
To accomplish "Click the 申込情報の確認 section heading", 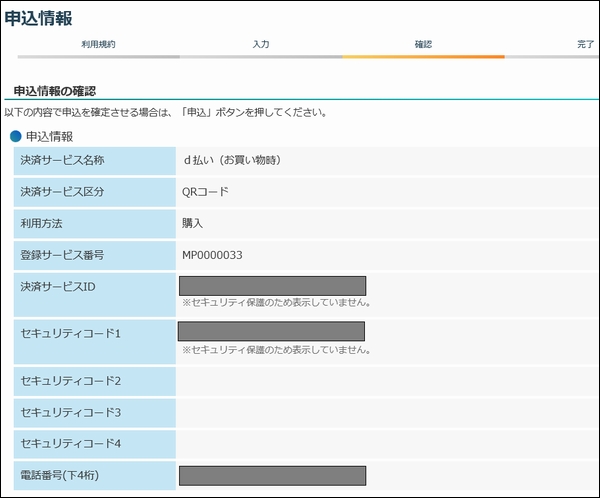I will pos(55,91).
